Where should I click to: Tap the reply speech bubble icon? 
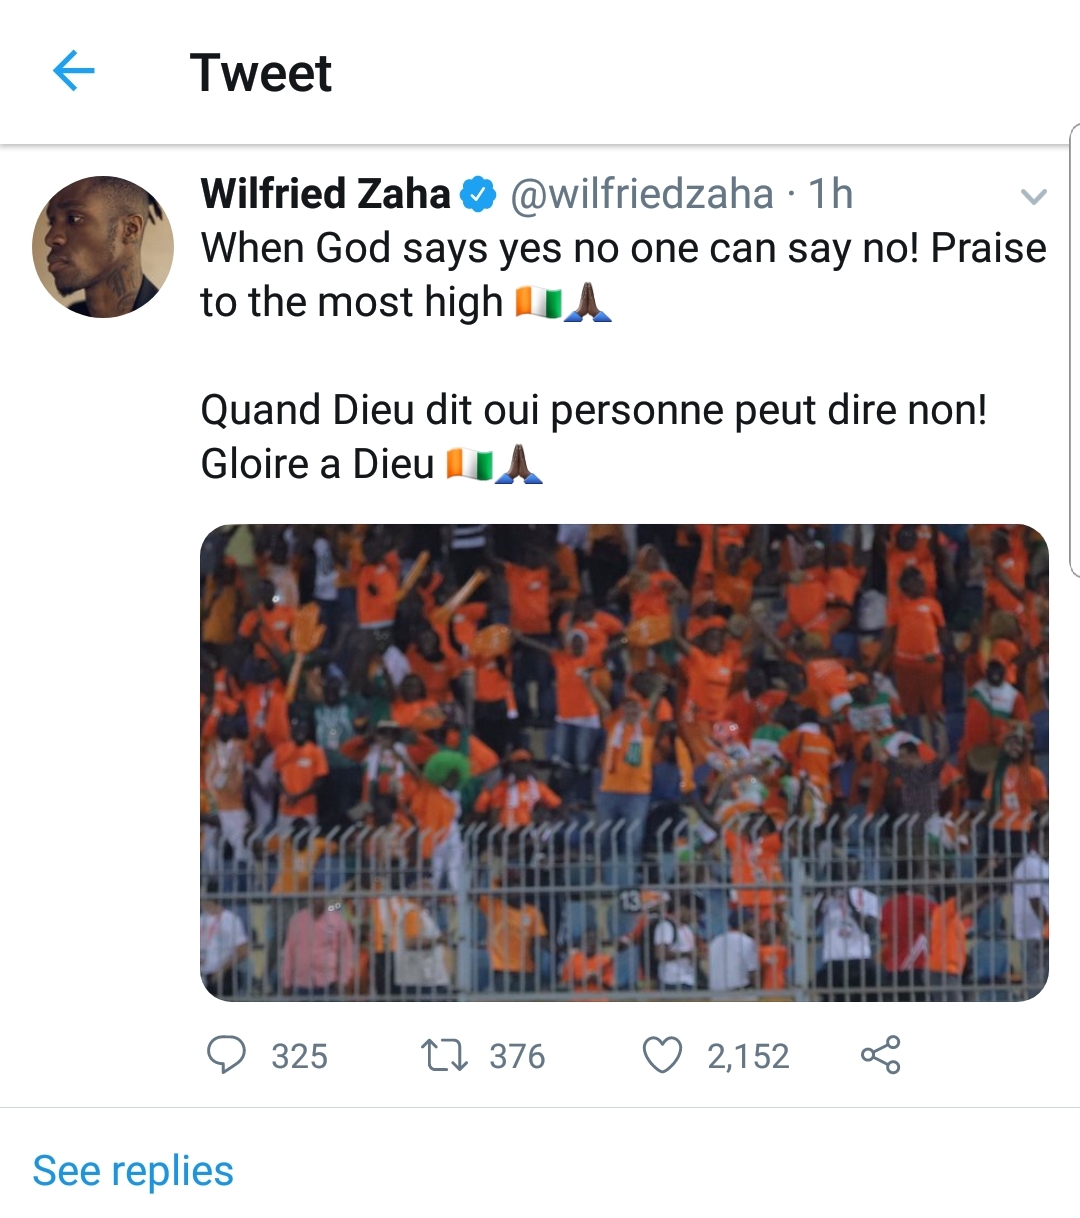pos(226,1055)
